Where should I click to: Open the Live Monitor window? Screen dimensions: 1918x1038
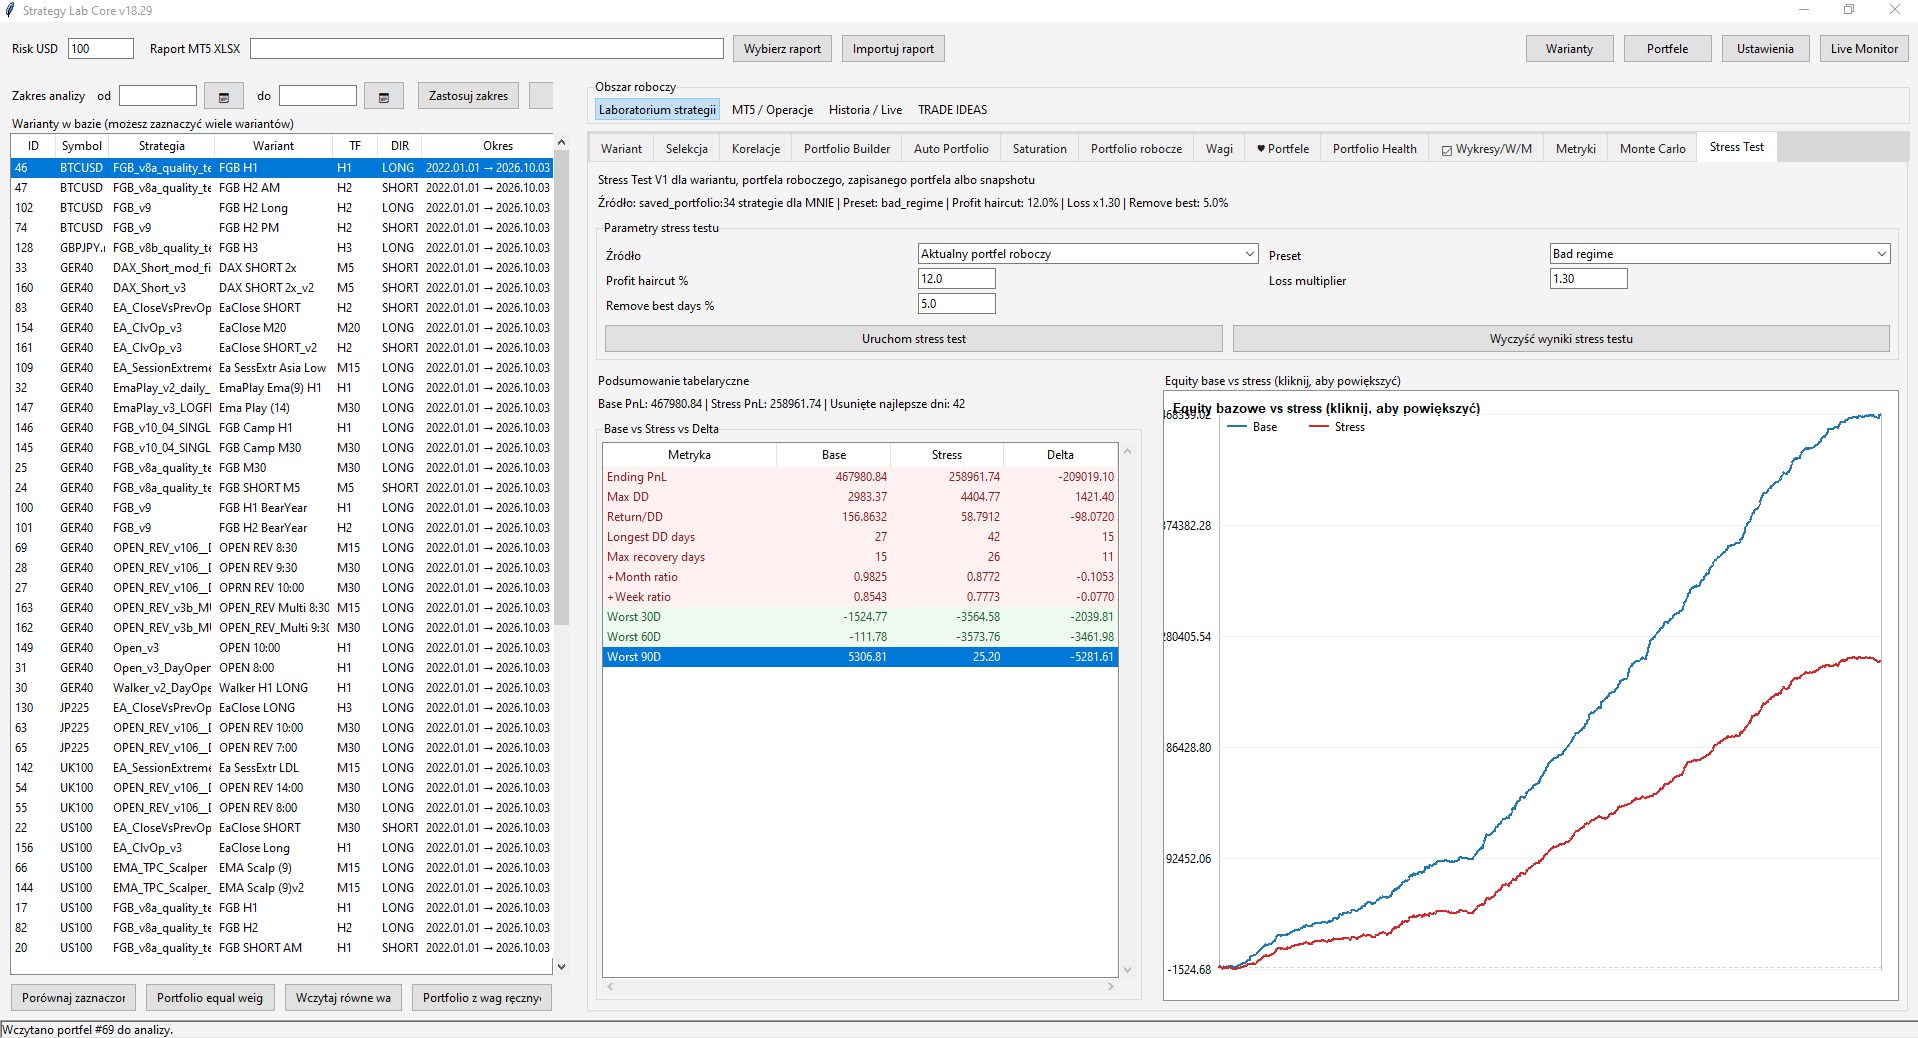pyautogui.click(x=1864, y=49)
